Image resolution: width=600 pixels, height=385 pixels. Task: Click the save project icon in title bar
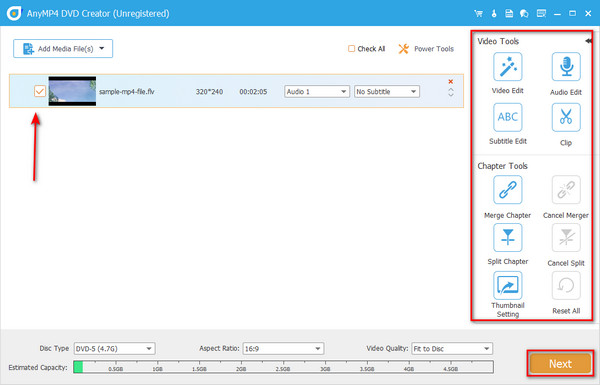pyautogui.click(x=509, y=14)
